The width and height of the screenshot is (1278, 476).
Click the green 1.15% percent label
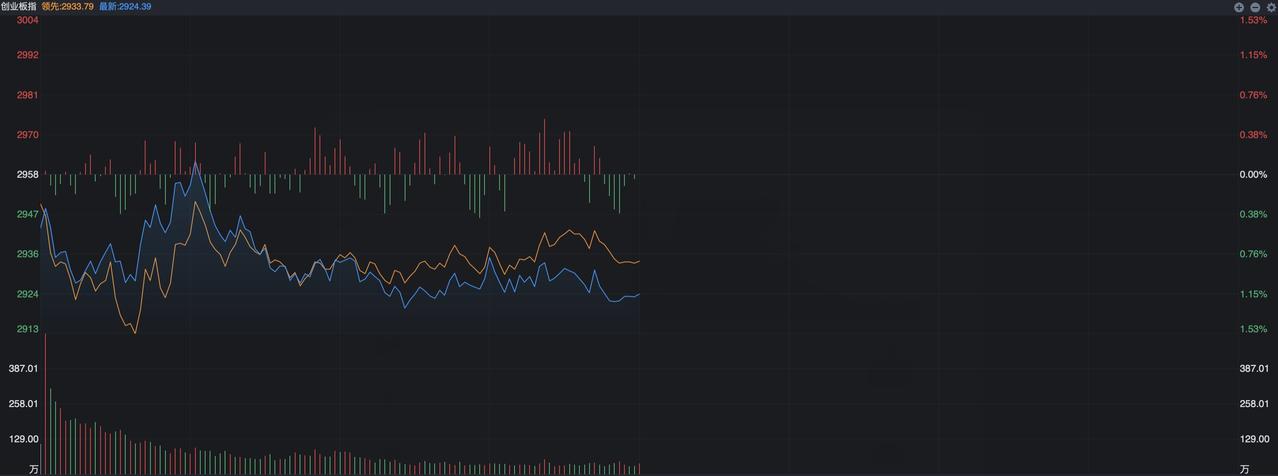click(1253, 294)
